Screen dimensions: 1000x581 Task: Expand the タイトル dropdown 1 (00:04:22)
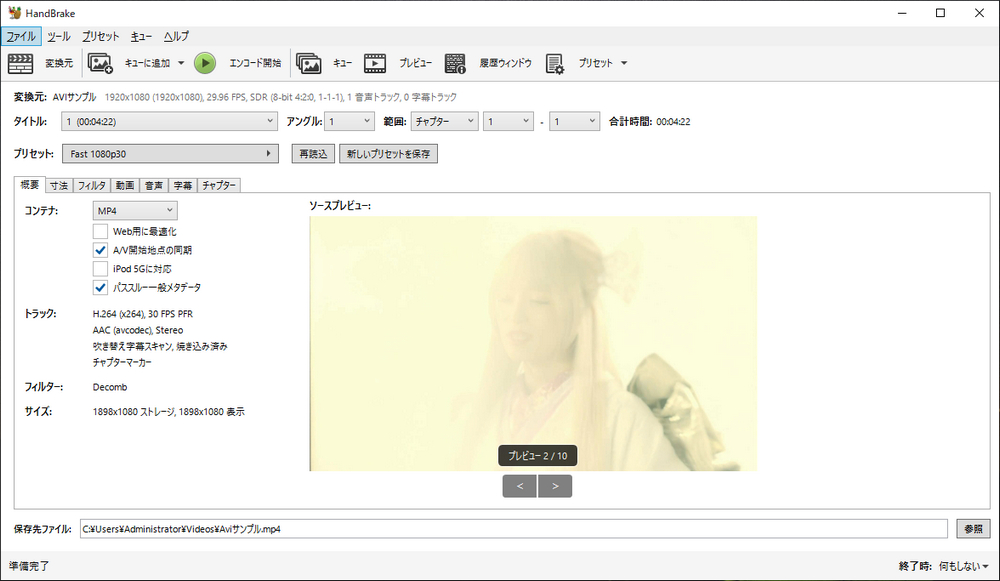coord(170,121)
